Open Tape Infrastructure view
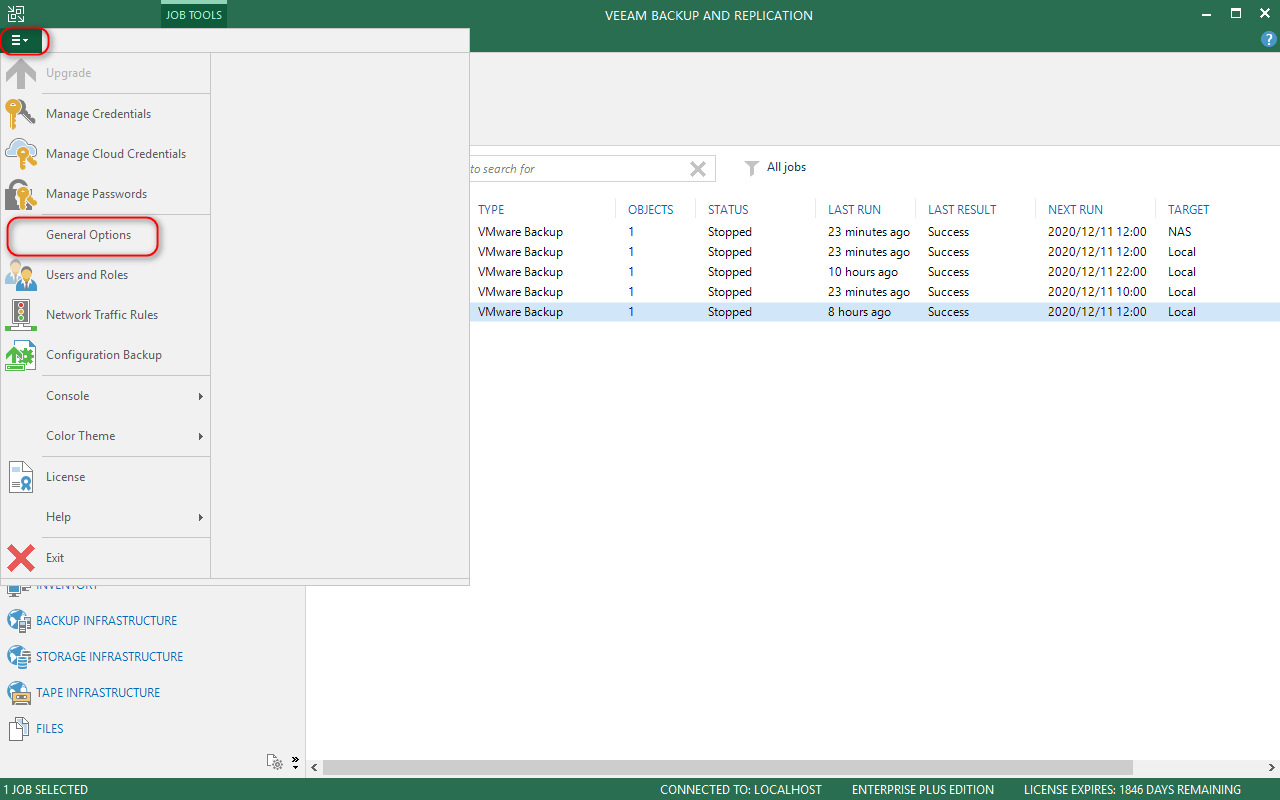1280x800 pixels. click(x=98, y=693)
